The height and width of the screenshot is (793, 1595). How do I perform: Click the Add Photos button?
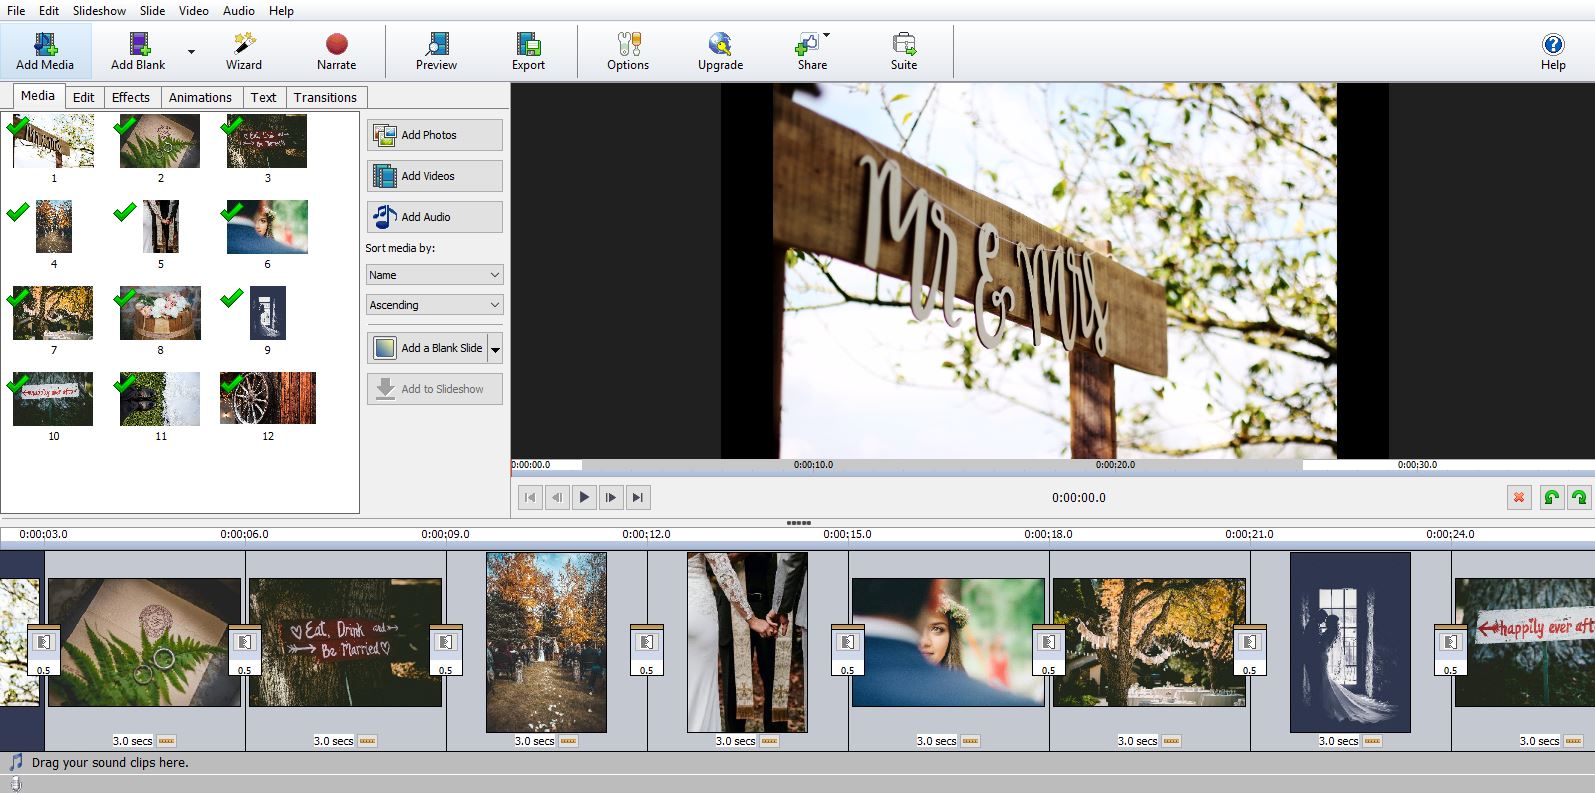[x=434, y=135]
